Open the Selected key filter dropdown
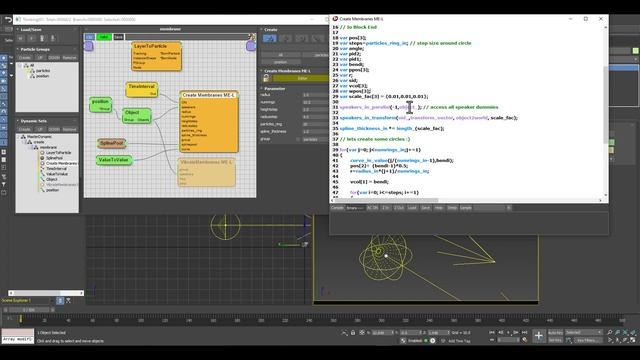The width and height of the screenshot is (640, 360). pyautogui.click(x=584, y=333)
